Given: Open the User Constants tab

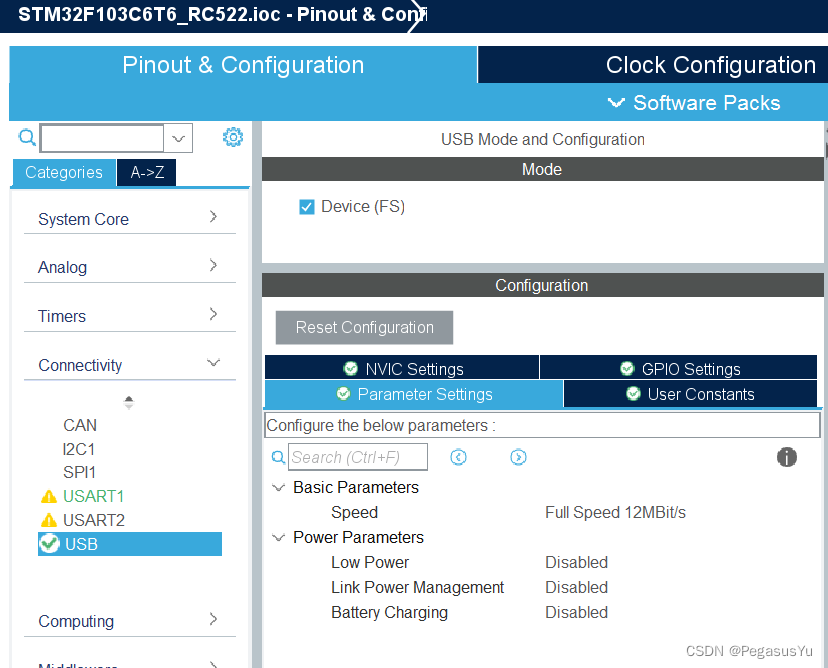Looking at the screenshot, I should pos(690,394).
